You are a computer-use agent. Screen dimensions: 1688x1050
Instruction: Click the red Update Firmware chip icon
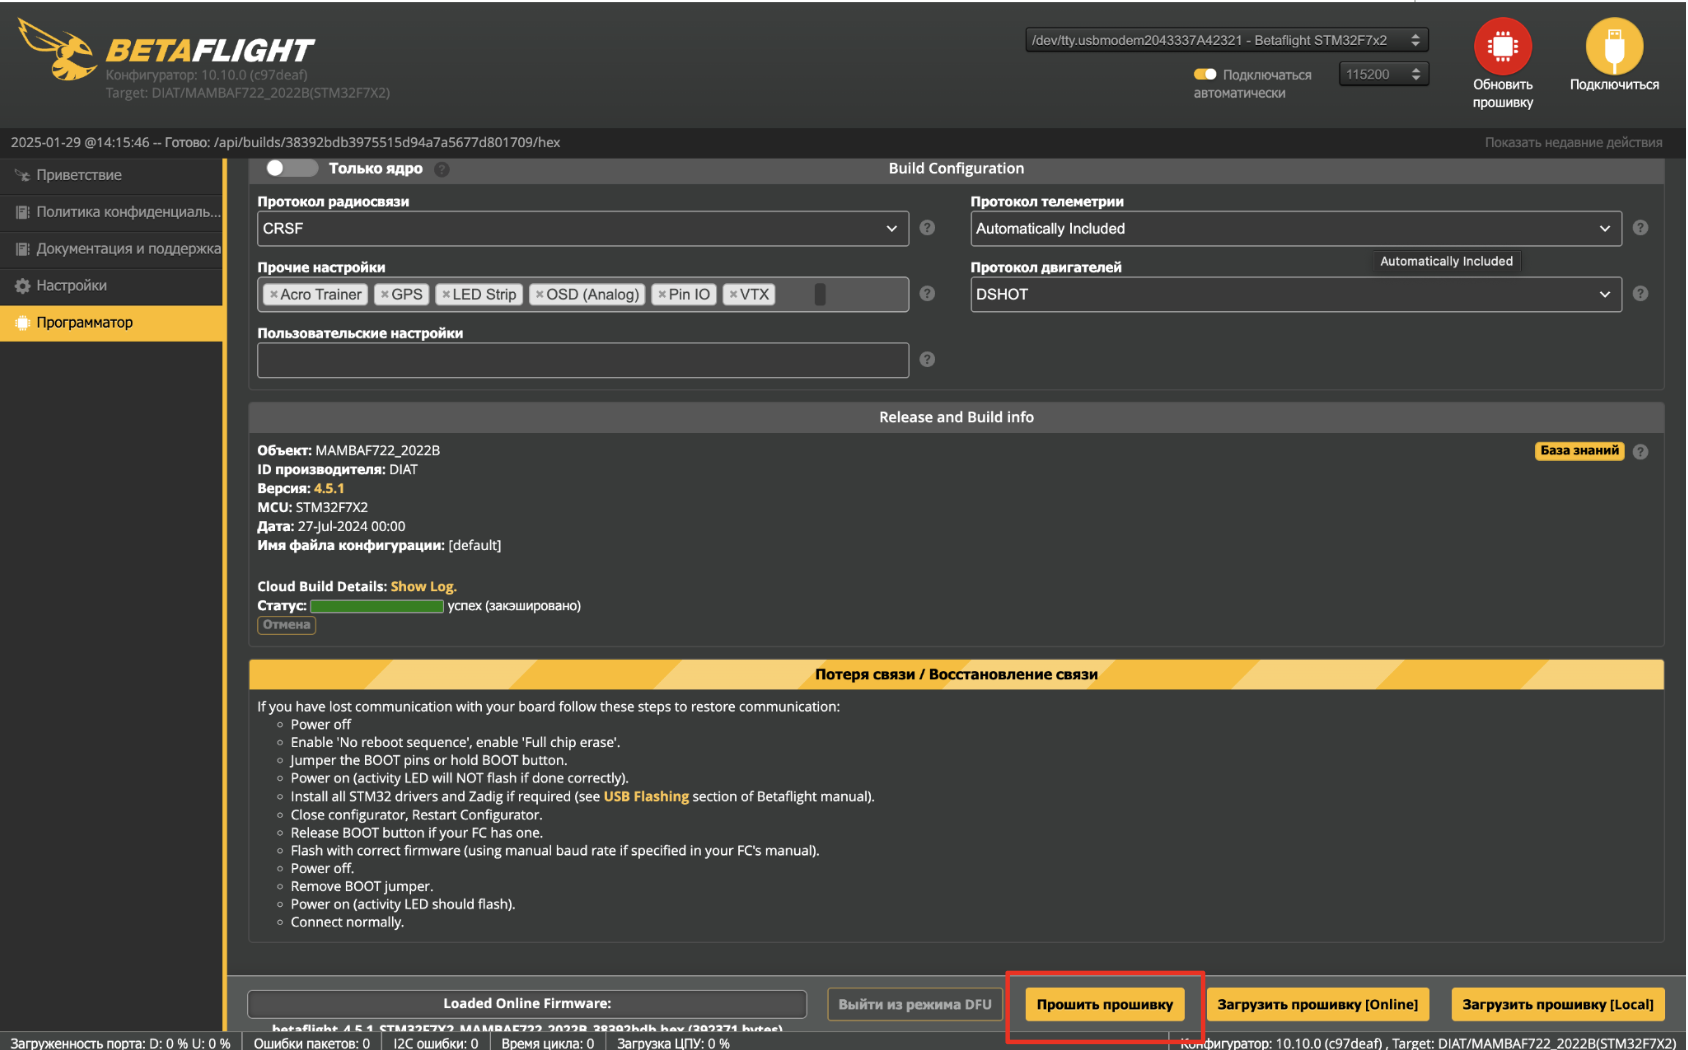pos(1502,46)
